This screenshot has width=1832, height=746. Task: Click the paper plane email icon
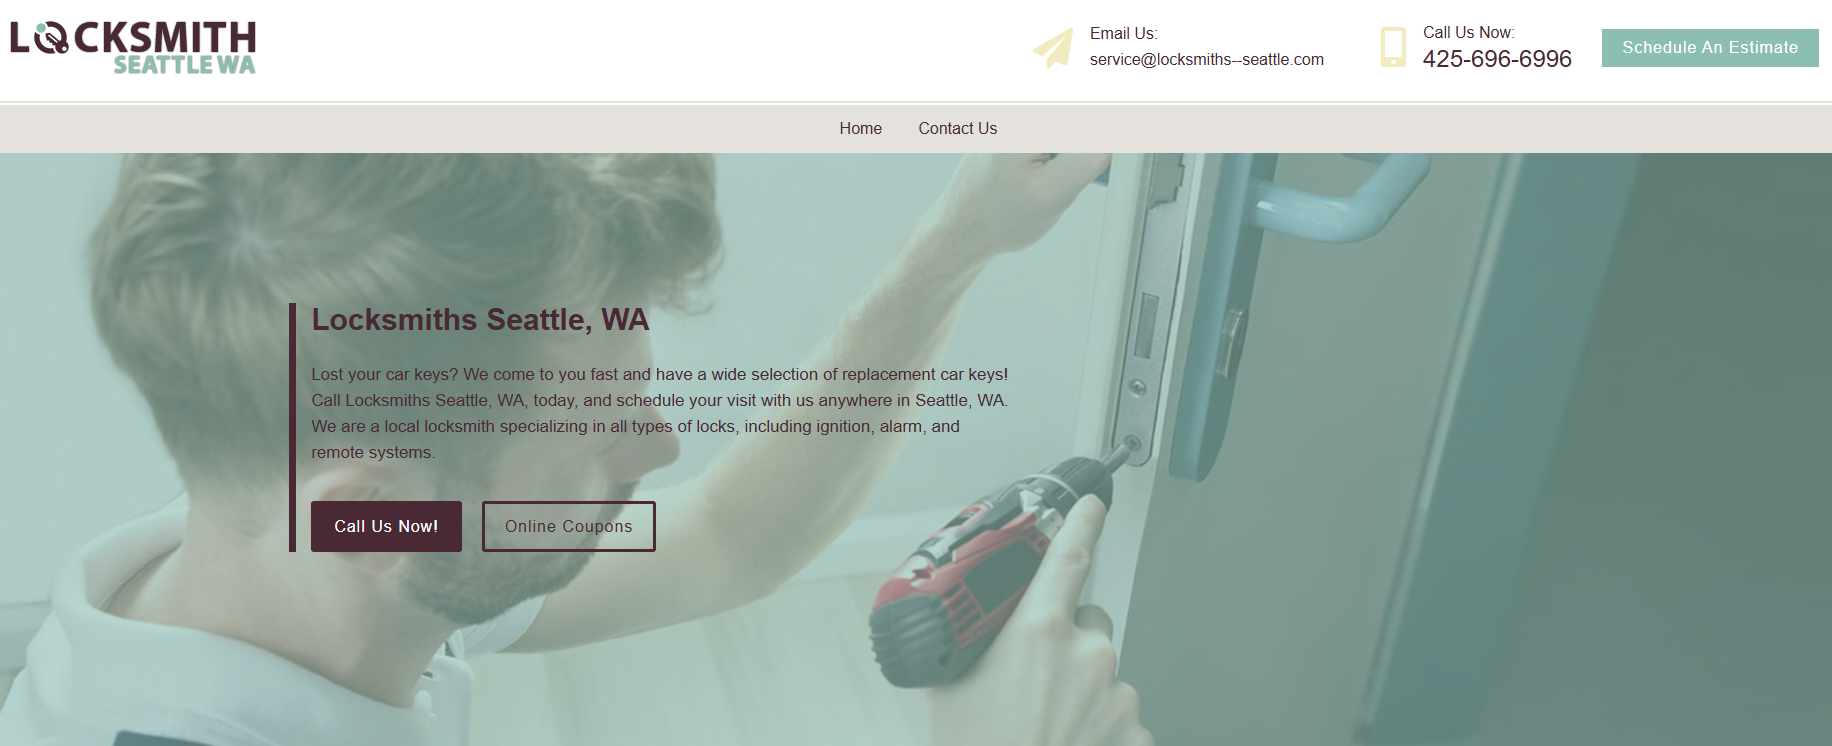pos(1053,48)
